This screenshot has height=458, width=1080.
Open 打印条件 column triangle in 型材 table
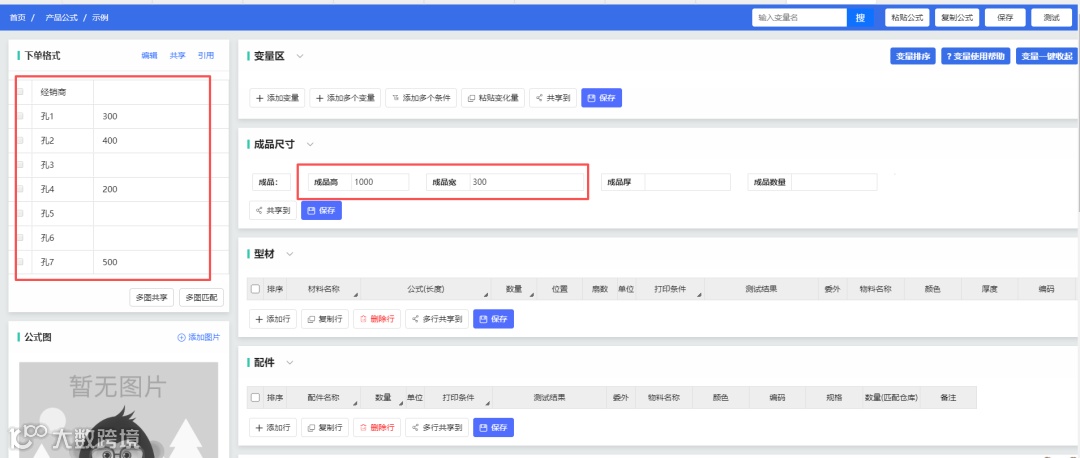tap(700, 295)
